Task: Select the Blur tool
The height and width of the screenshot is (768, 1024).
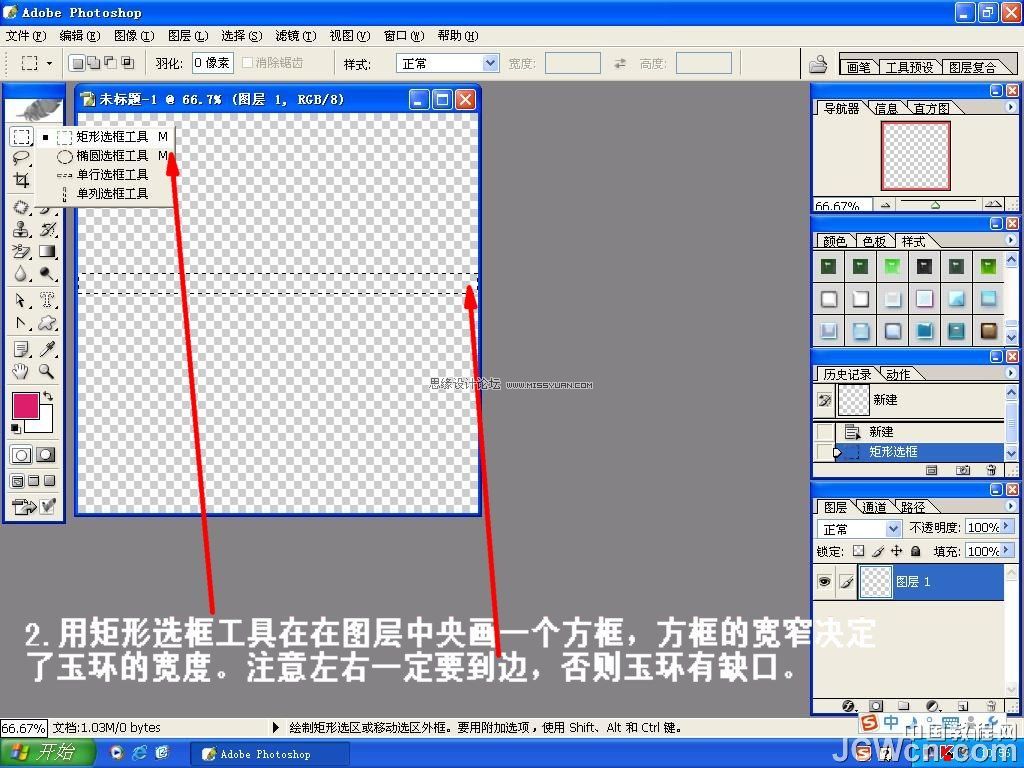Action: pyautogui.click(x=22, y=274)
